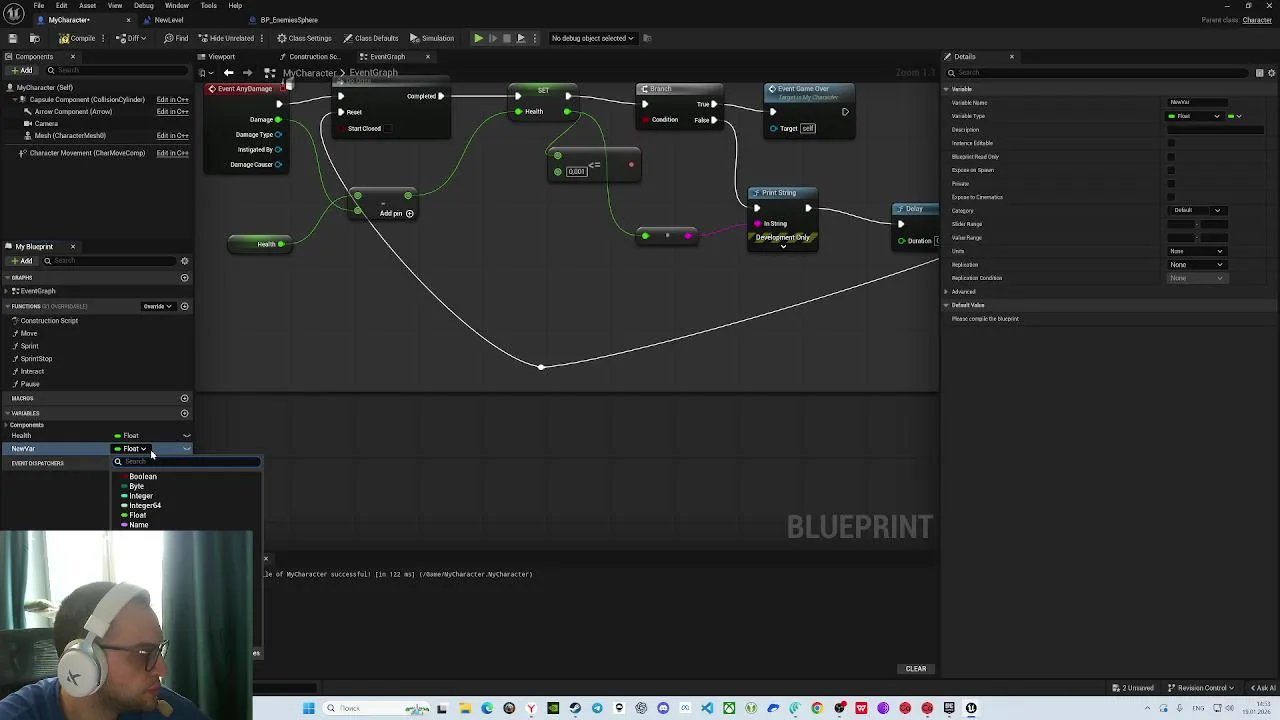The image size is (1280, 720).
Task: Enable Expose to Cinematics checkbox
Action: coord(1172,197)
